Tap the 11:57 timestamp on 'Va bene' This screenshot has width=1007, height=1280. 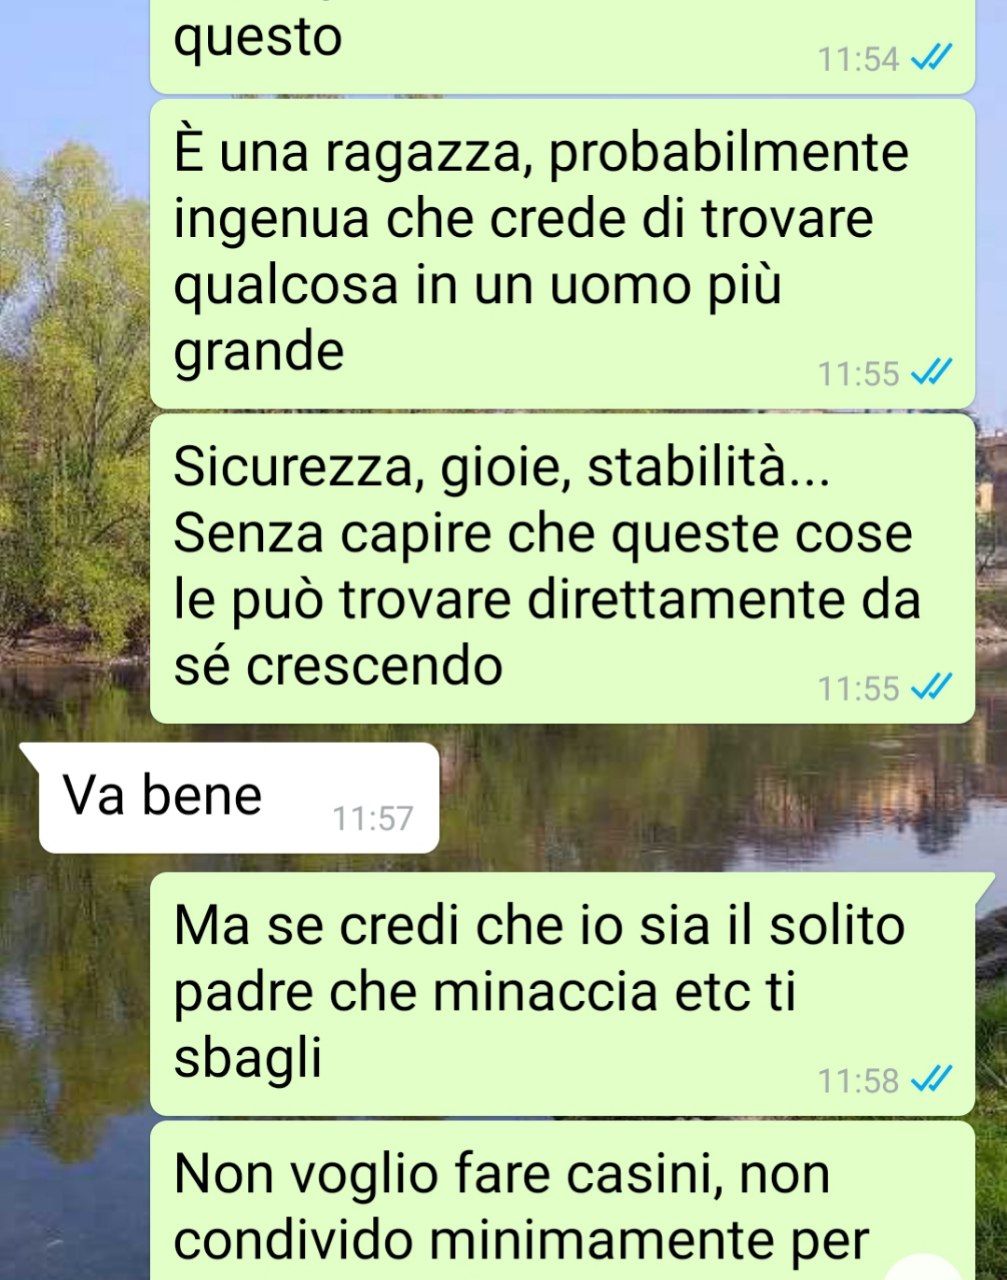(372, 819)
